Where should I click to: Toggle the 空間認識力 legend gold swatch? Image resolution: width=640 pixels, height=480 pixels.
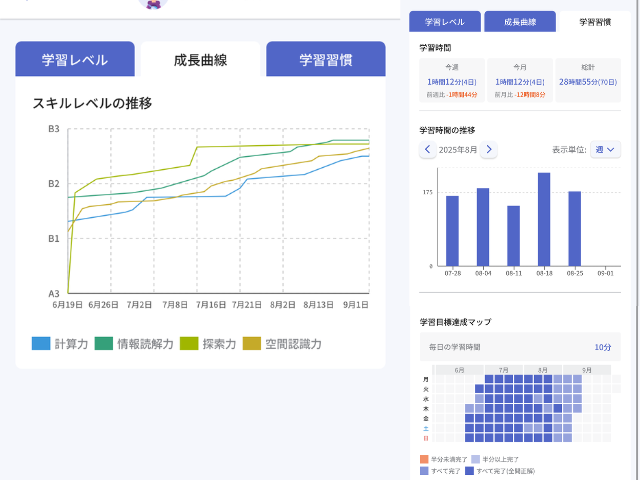click(x=251, y=343)
